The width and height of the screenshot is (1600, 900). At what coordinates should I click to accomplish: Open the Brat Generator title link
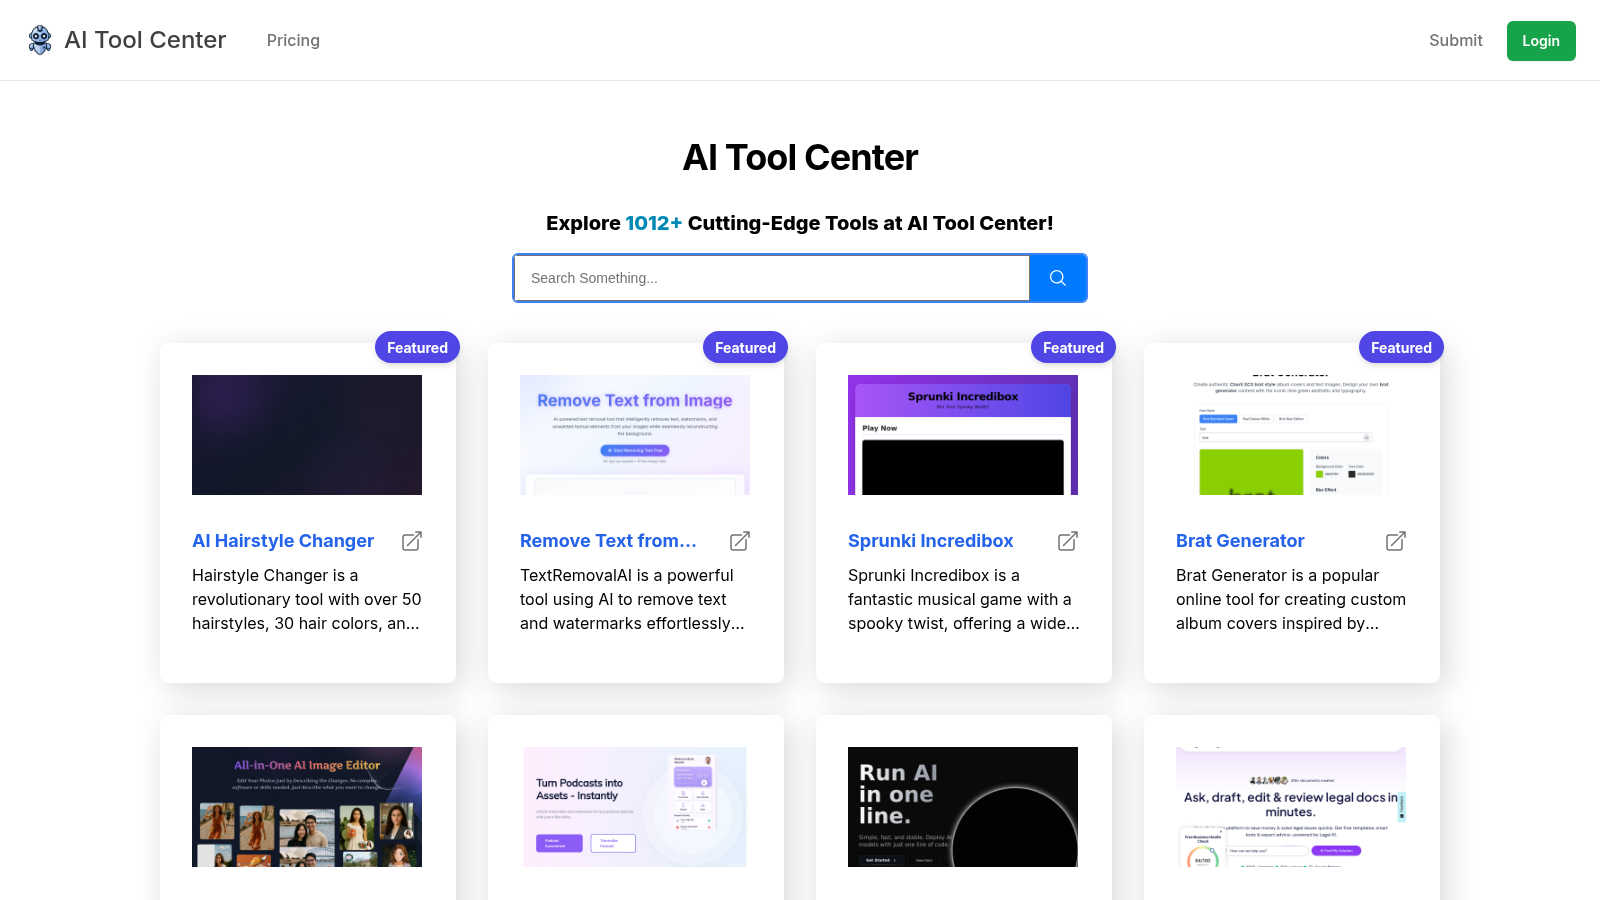pos(1240,541)
